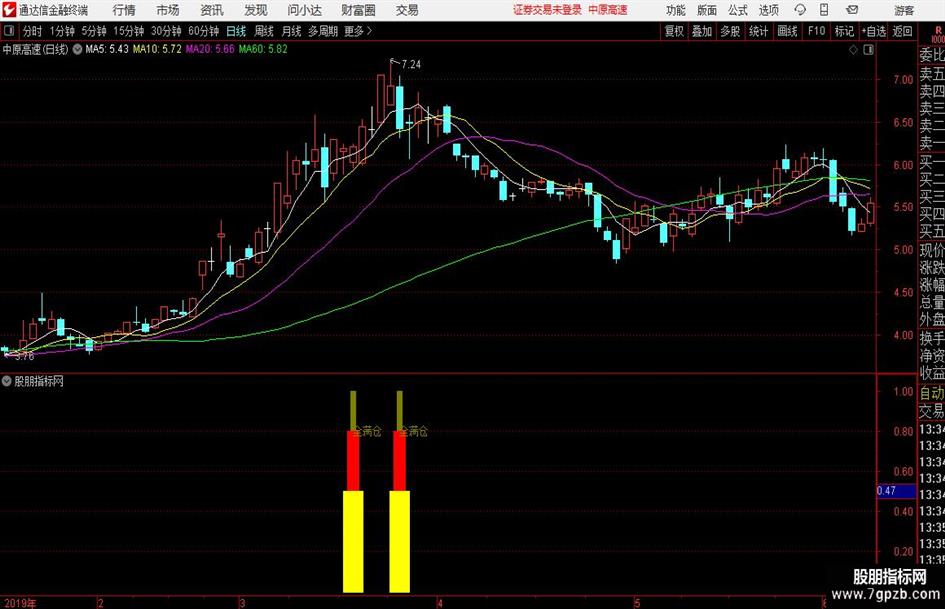Open the 选项 menu
Screen dimensions: 945x609
[768, 10]
